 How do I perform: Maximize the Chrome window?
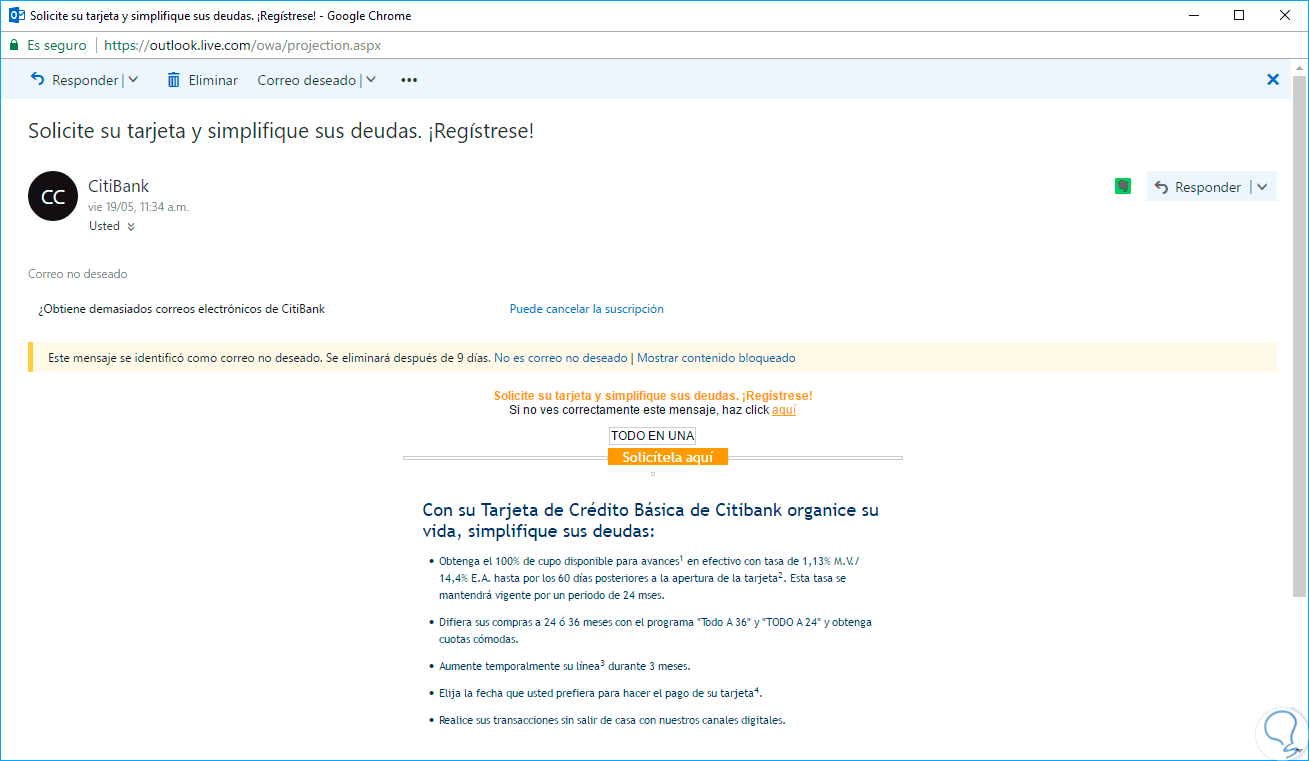click(1240, 16)
